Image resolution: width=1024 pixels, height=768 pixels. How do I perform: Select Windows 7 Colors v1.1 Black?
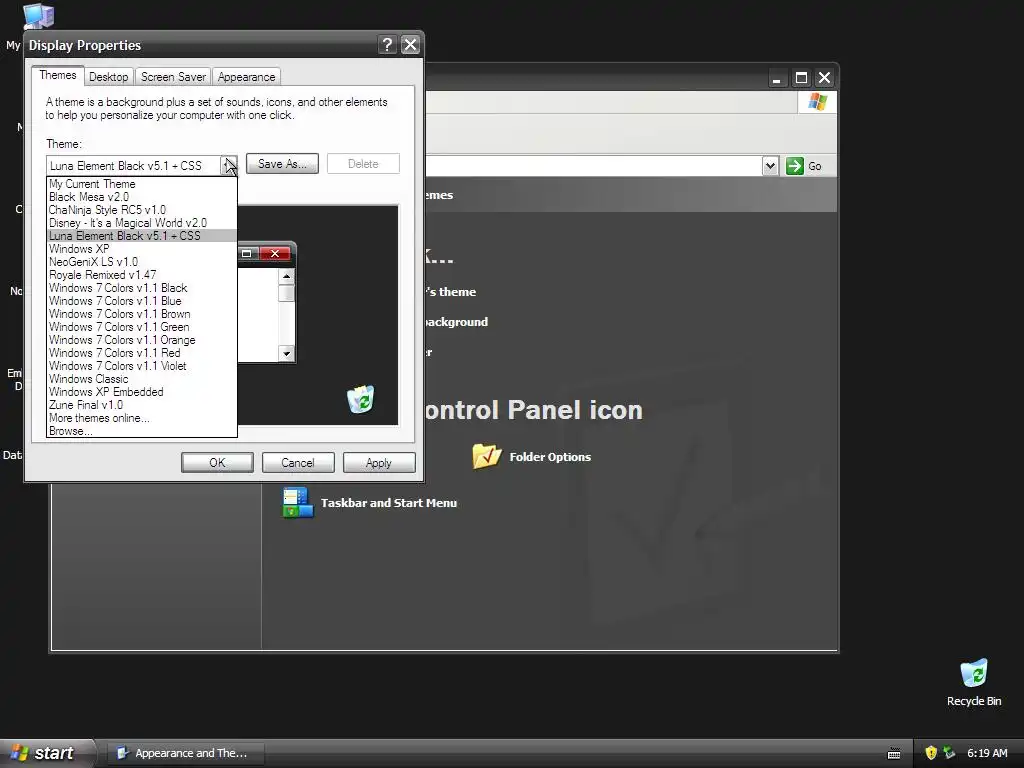[x=142, y=288]
